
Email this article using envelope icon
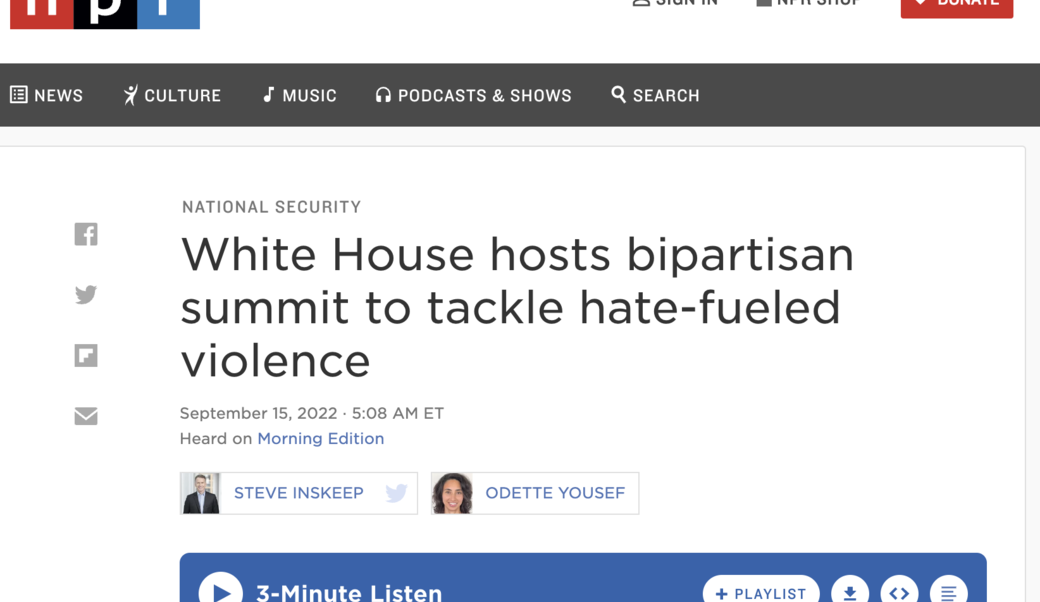86,416
